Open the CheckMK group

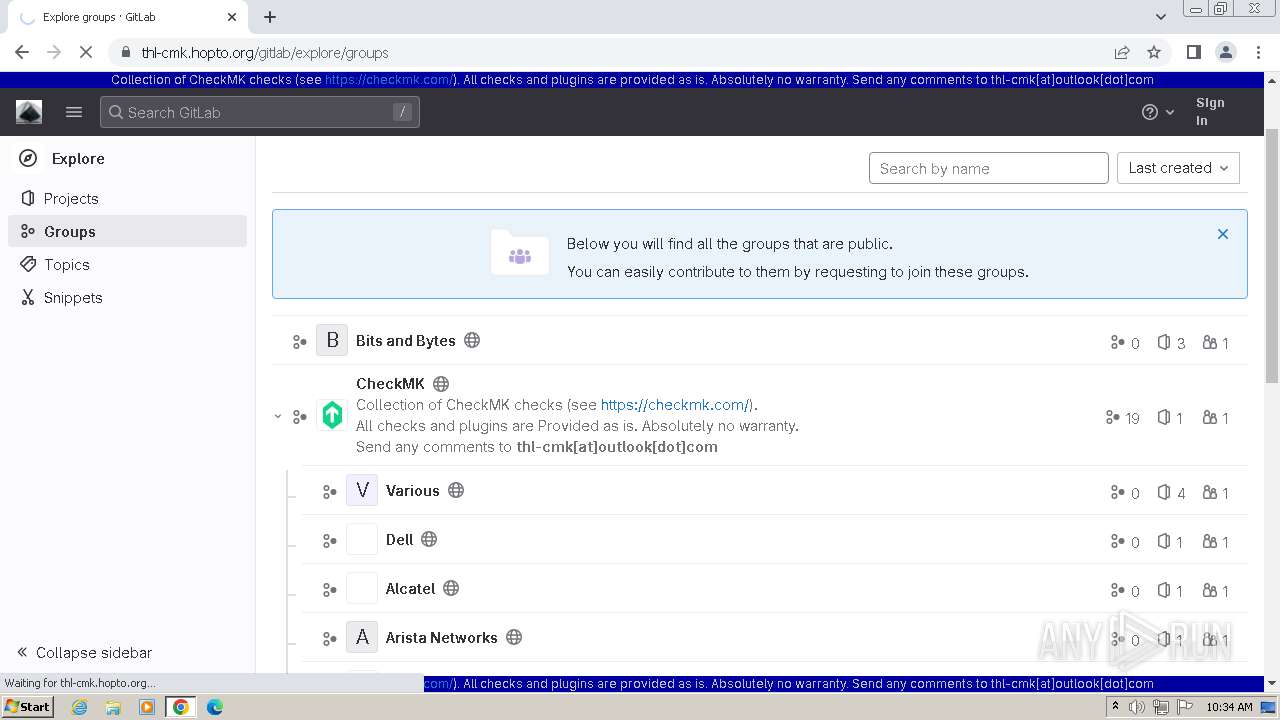click(390, 383)
